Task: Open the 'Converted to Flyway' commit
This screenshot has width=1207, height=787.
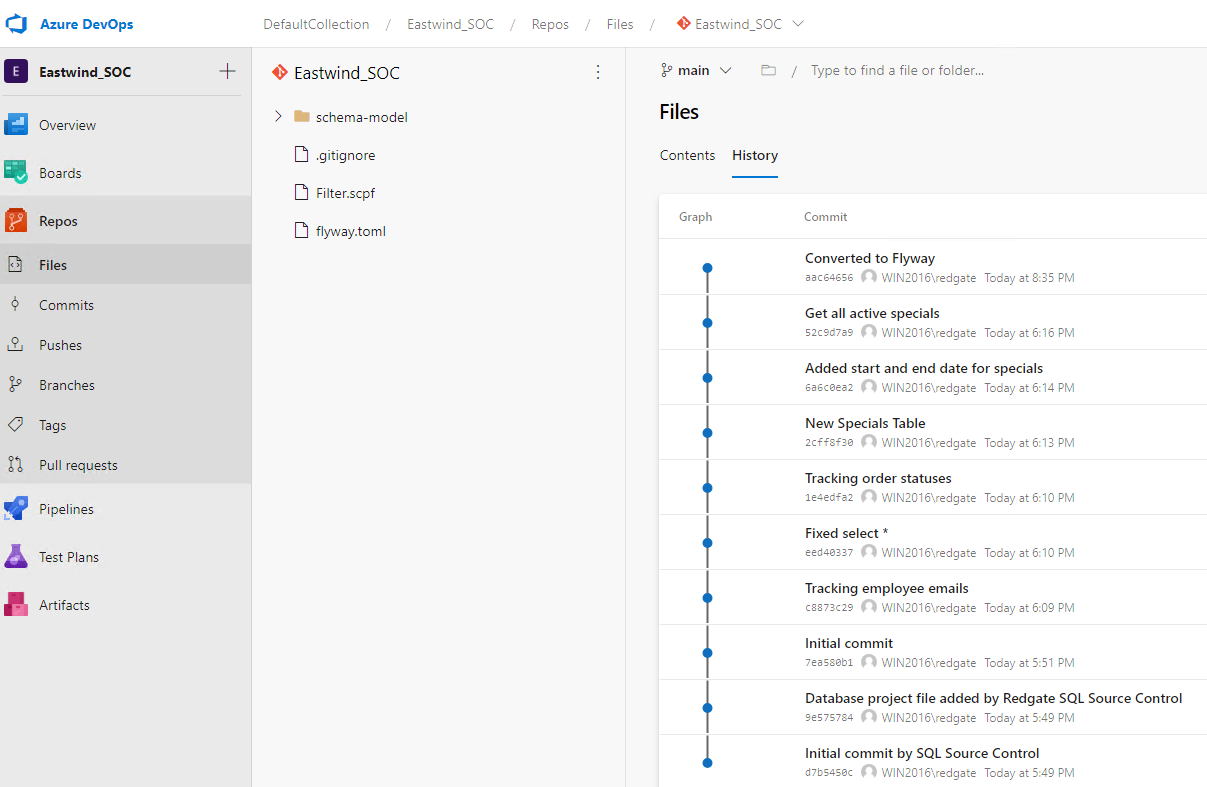Action: click(x=869, y=258)
